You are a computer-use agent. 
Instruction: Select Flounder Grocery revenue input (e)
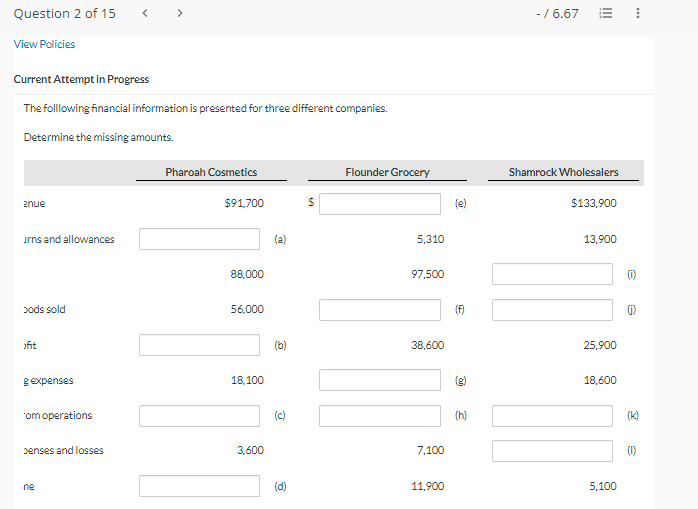click(x=380, y=204)
